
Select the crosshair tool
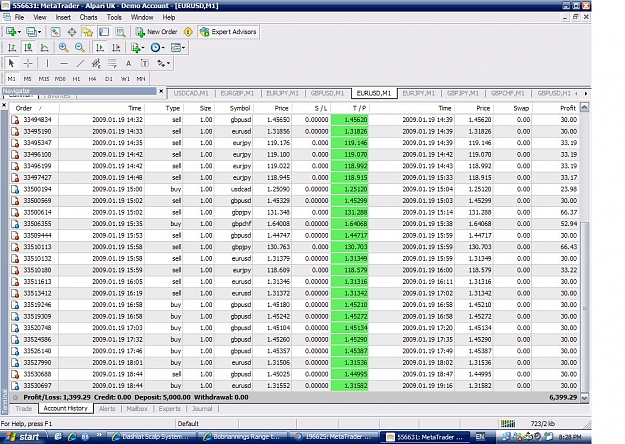[28, 63]
